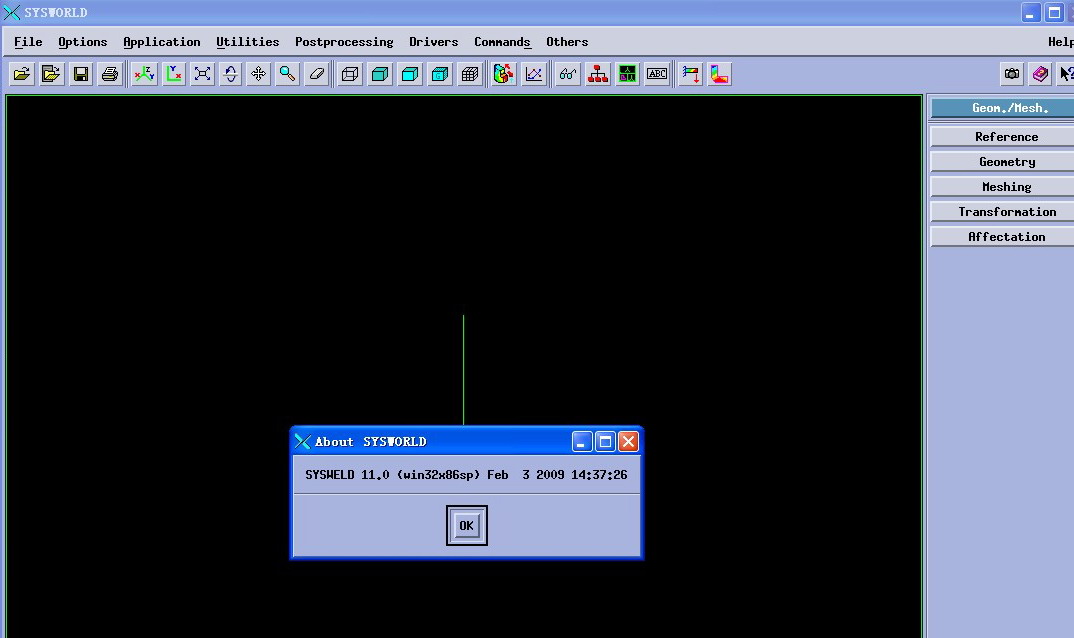This screenshot has height=638, width=1074.
Task: Open the Utilities menu
Action: 248,42
